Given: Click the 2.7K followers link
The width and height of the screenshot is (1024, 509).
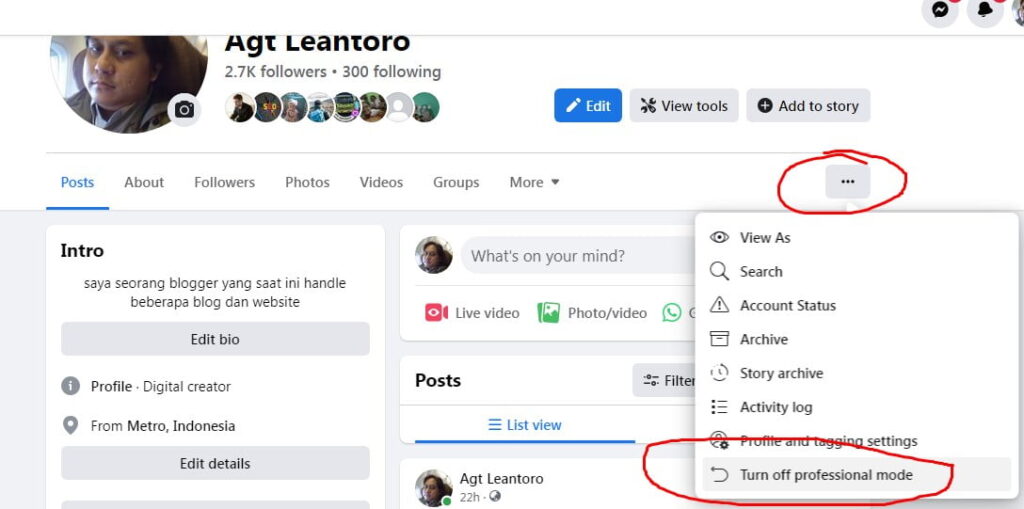Looking at the screenshot, I should pyautogui.click(x=275, y=71).
